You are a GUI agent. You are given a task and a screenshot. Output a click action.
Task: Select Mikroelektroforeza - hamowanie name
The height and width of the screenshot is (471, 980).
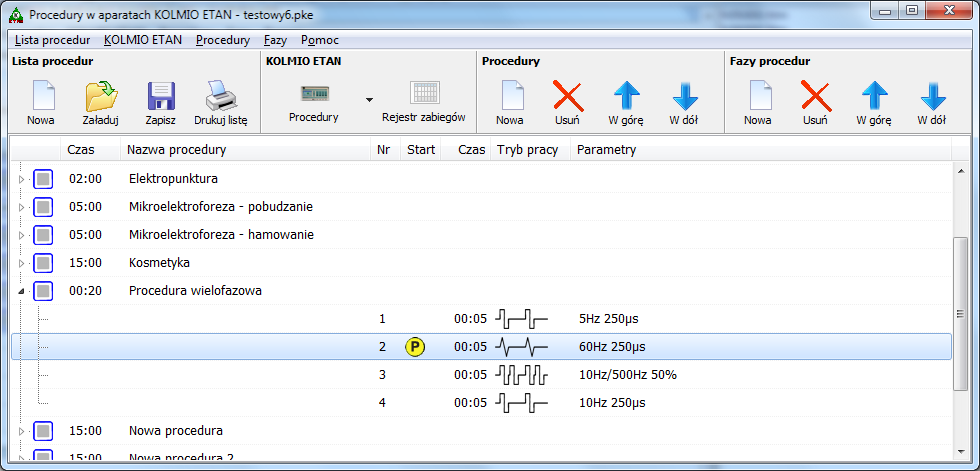[221, 235]
